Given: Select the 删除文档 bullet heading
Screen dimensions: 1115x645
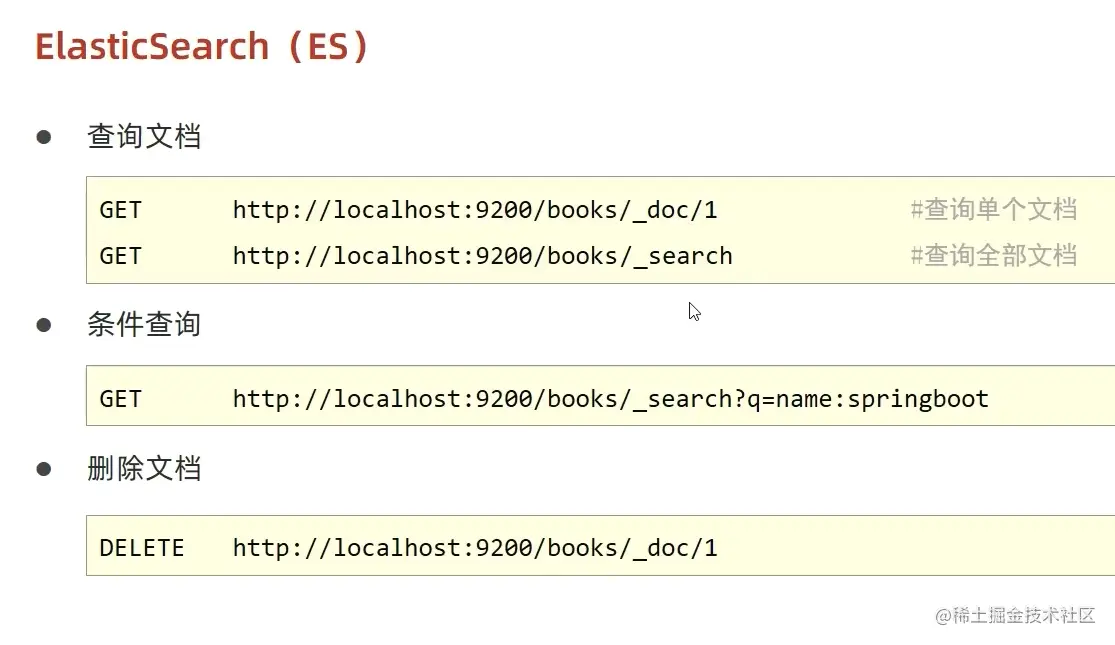Looking at the screenshot, I should (144, 469).
